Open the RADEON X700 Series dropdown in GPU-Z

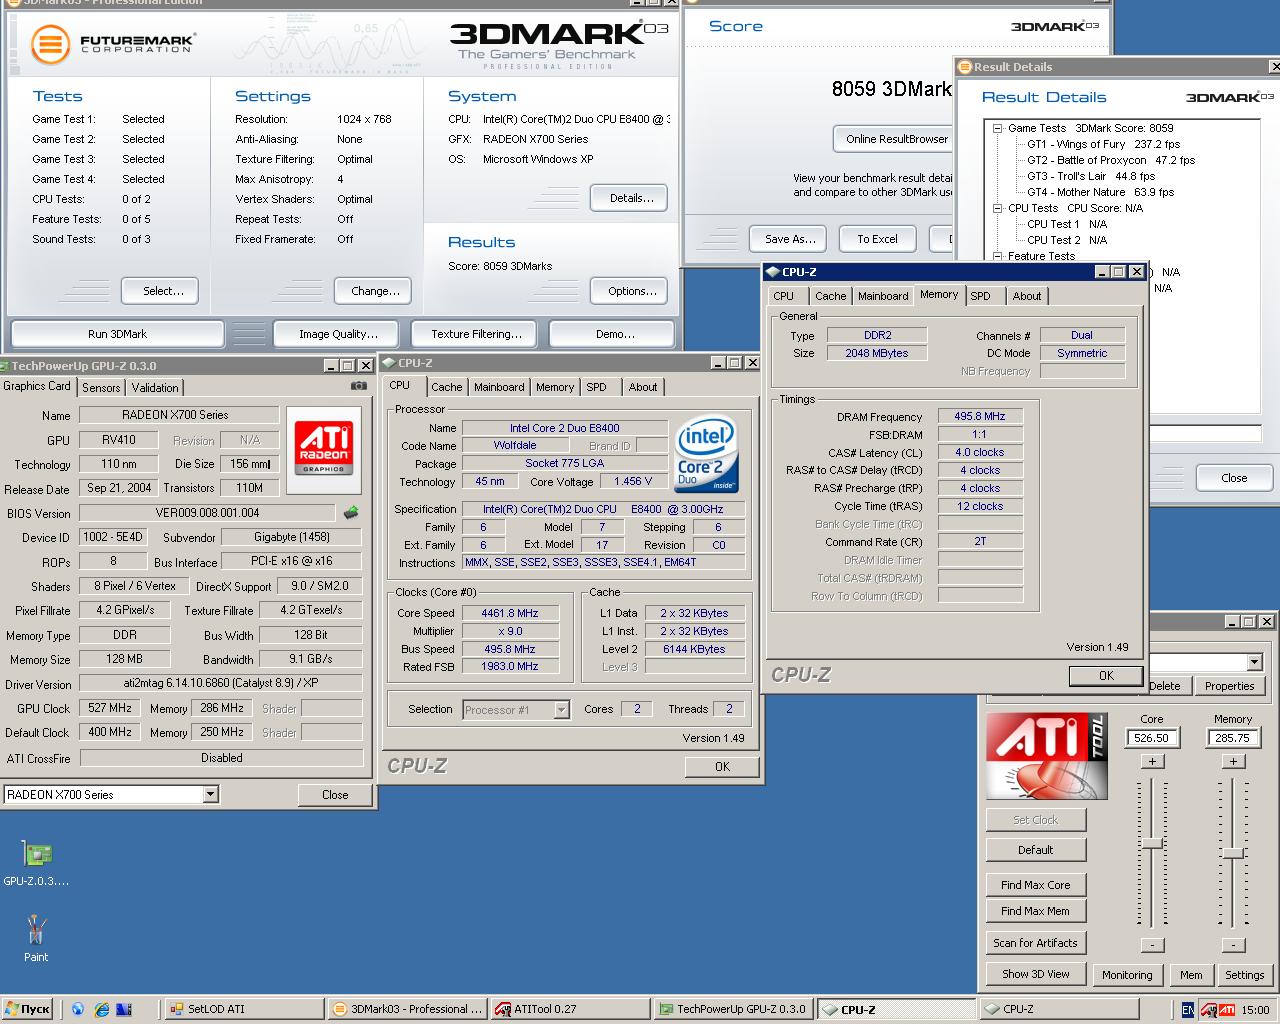coord(210,794)
